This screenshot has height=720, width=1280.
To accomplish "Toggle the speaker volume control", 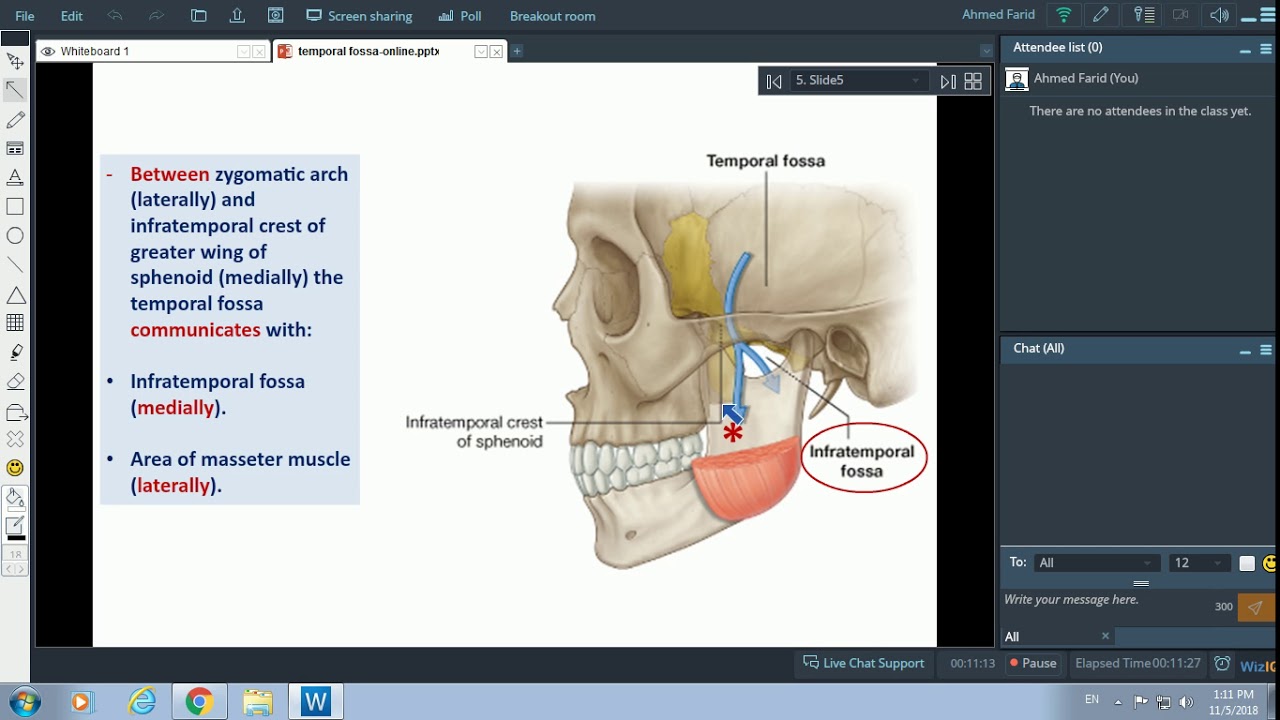I will 1219,15.
